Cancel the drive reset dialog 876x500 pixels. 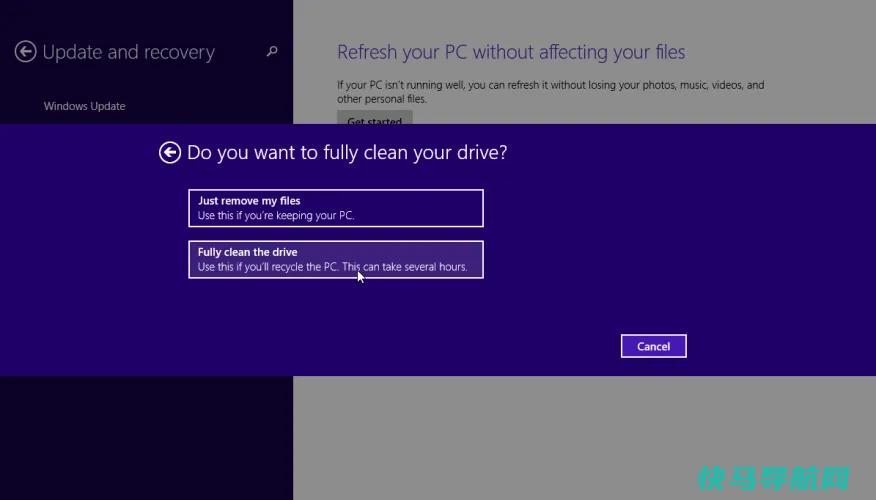pyautogui.click(x=654, y=346)
